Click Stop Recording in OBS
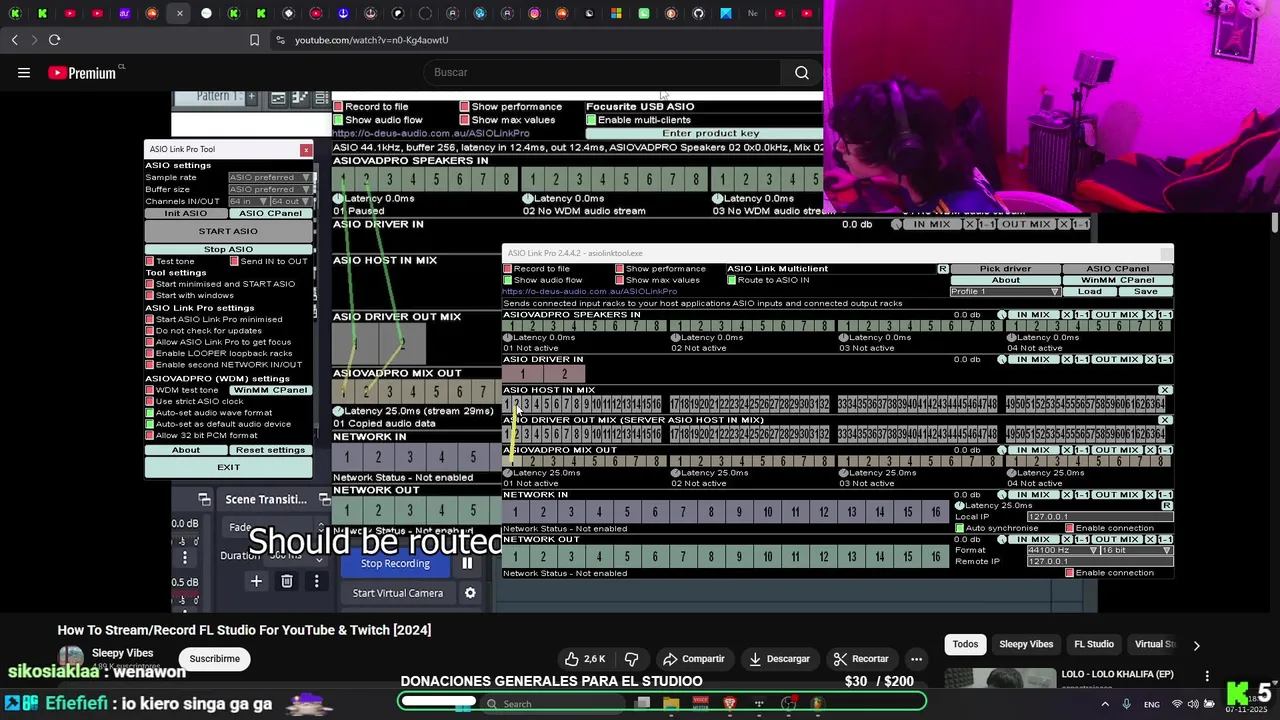 [x=395, y=564]
